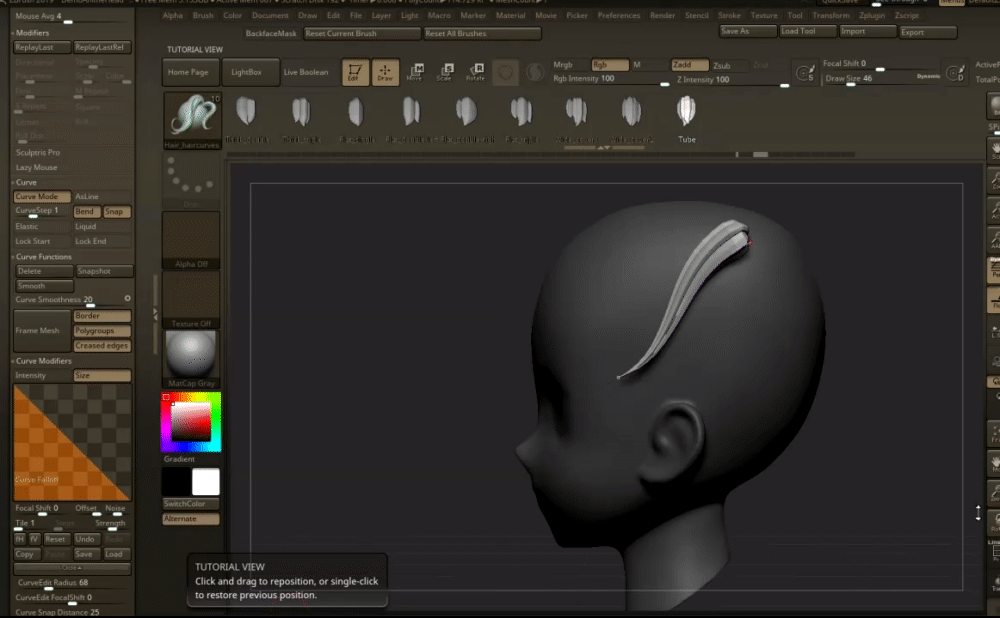1000x618 pixels.
Task: Toggle Curve Mode
Action: point(42,196)
